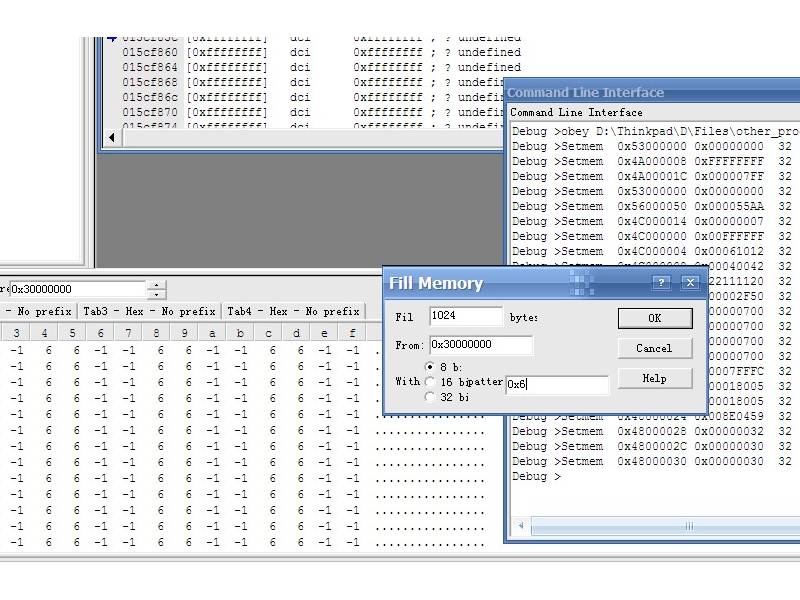This screenshot has width=800, height=600.
Task: Open Help for Fill Memory
Action: point(654,378)
